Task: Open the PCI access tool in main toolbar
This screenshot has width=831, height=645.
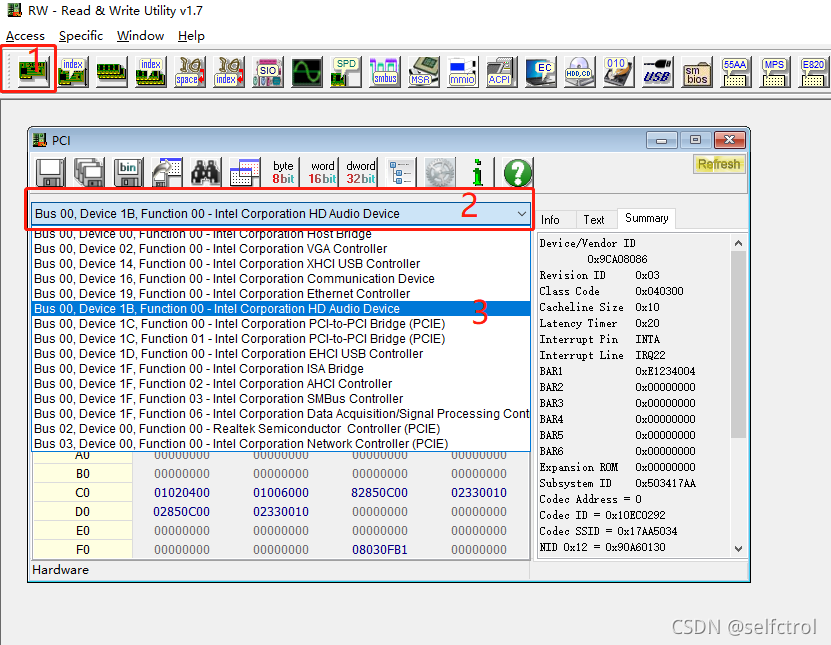Action: pos(33,71)
